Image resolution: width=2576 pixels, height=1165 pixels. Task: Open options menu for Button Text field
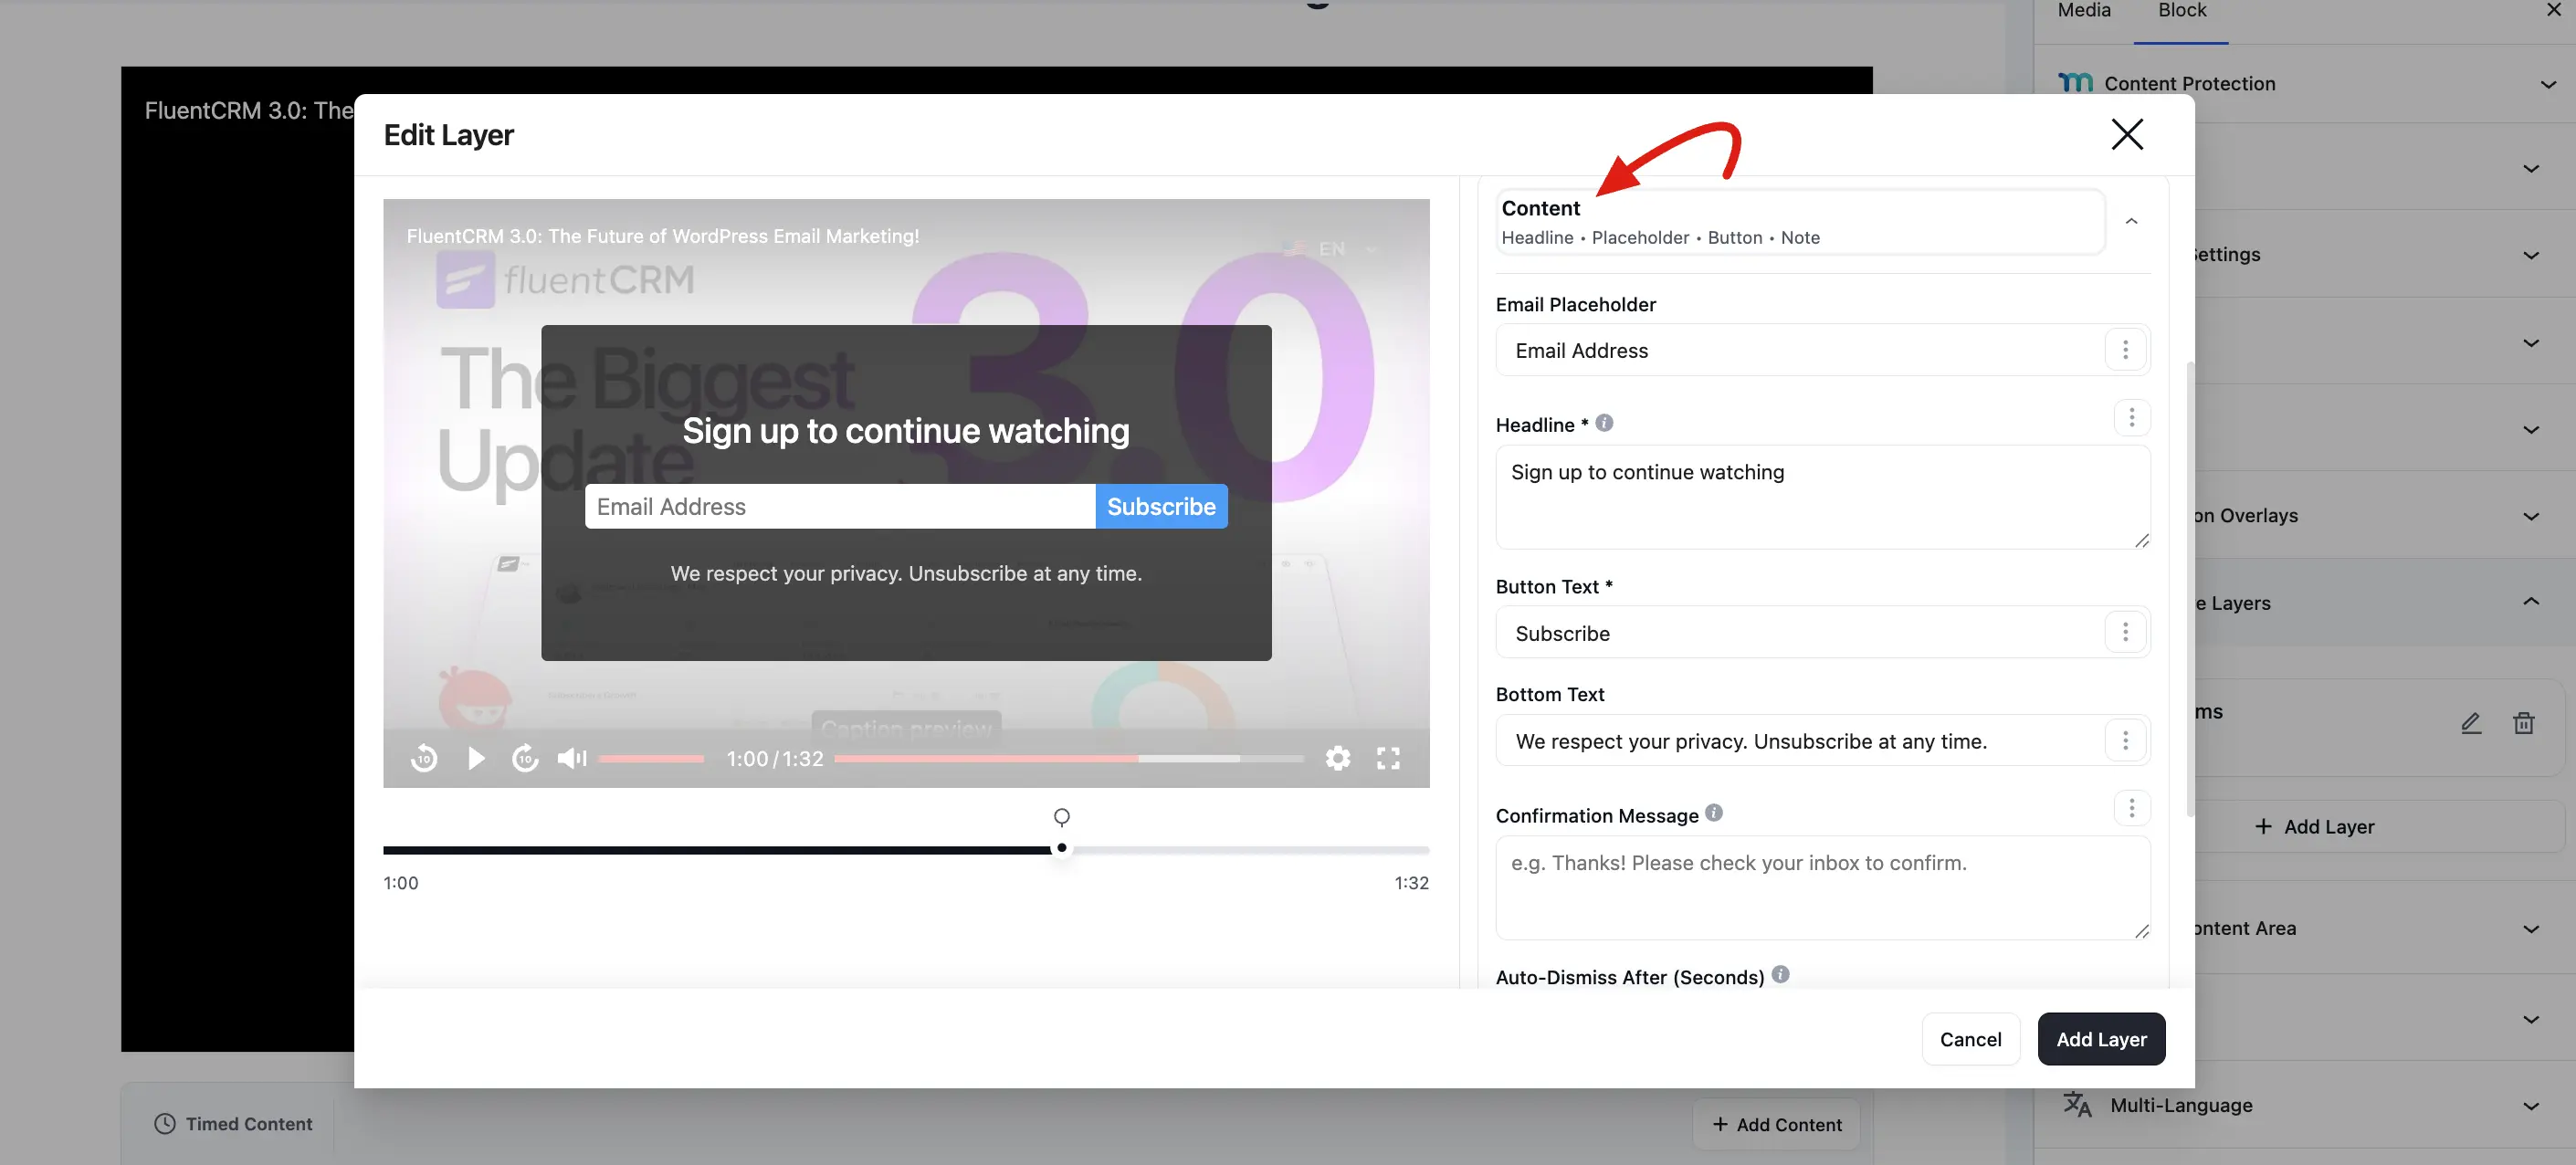pos(2125,632)
